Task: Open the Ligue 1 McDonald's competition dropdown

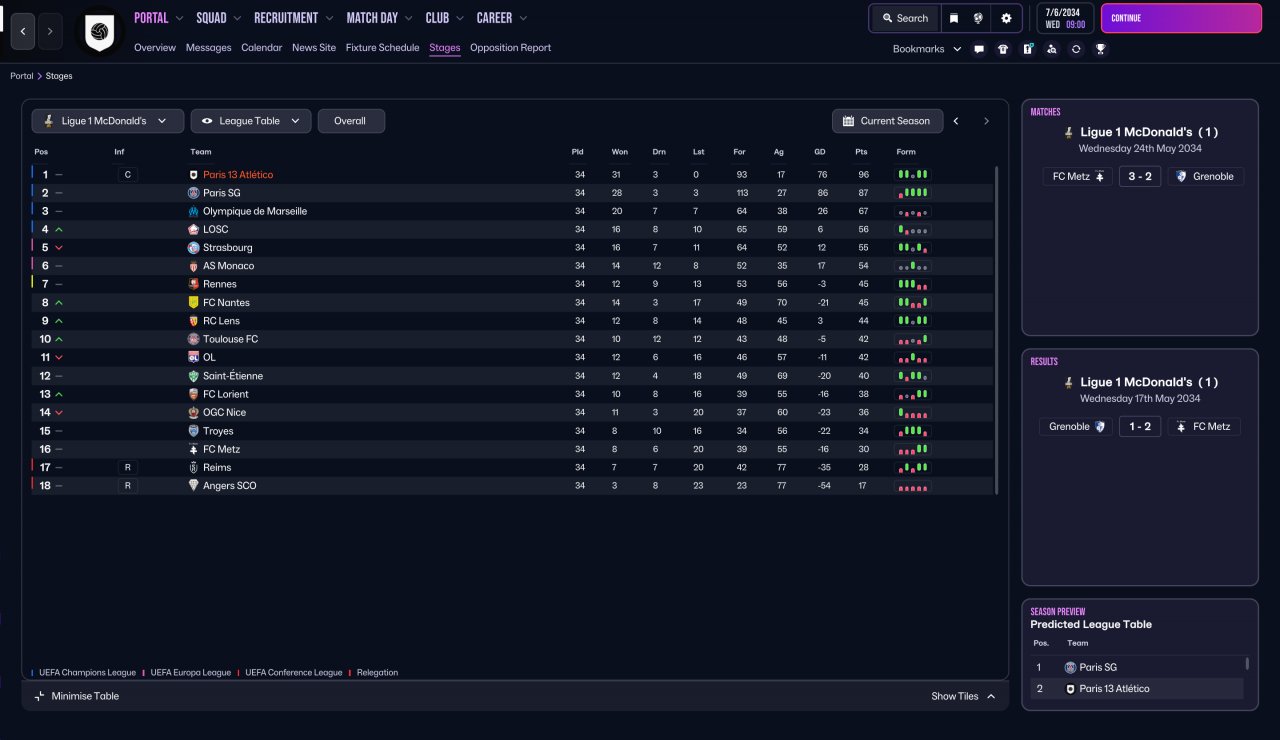Action: [108, 121]
